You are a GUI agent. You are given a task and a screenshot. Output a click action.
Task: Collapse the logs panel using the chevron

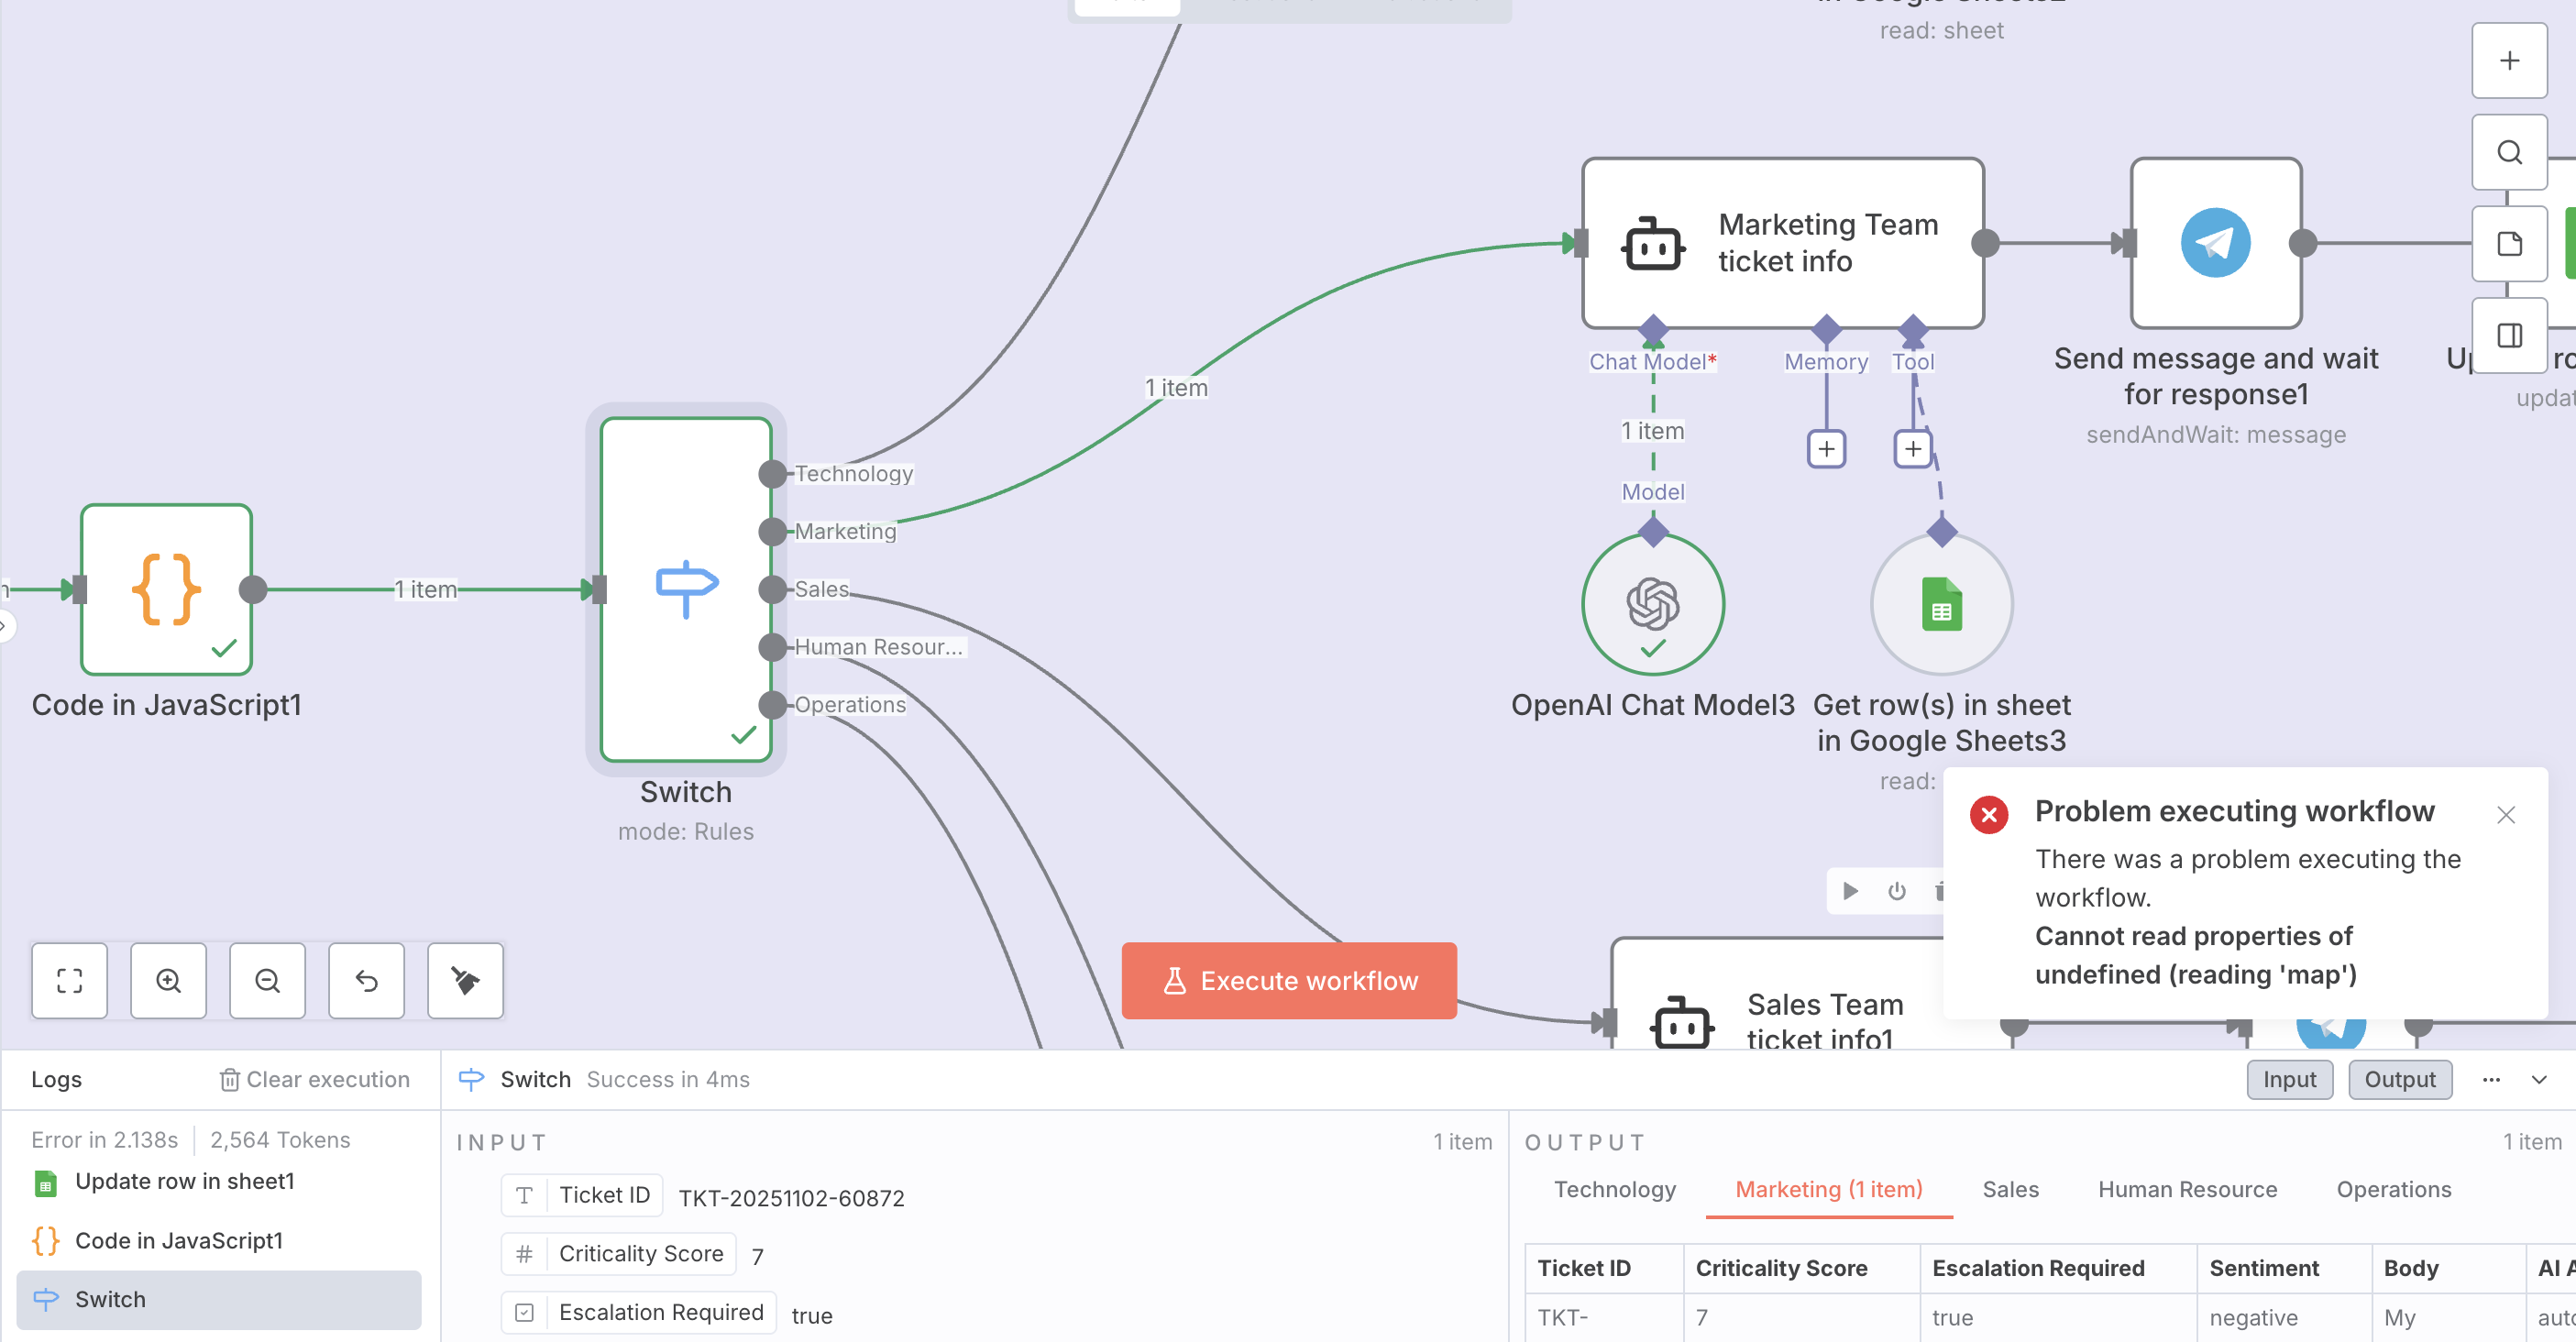[x=2538, y=1079]
